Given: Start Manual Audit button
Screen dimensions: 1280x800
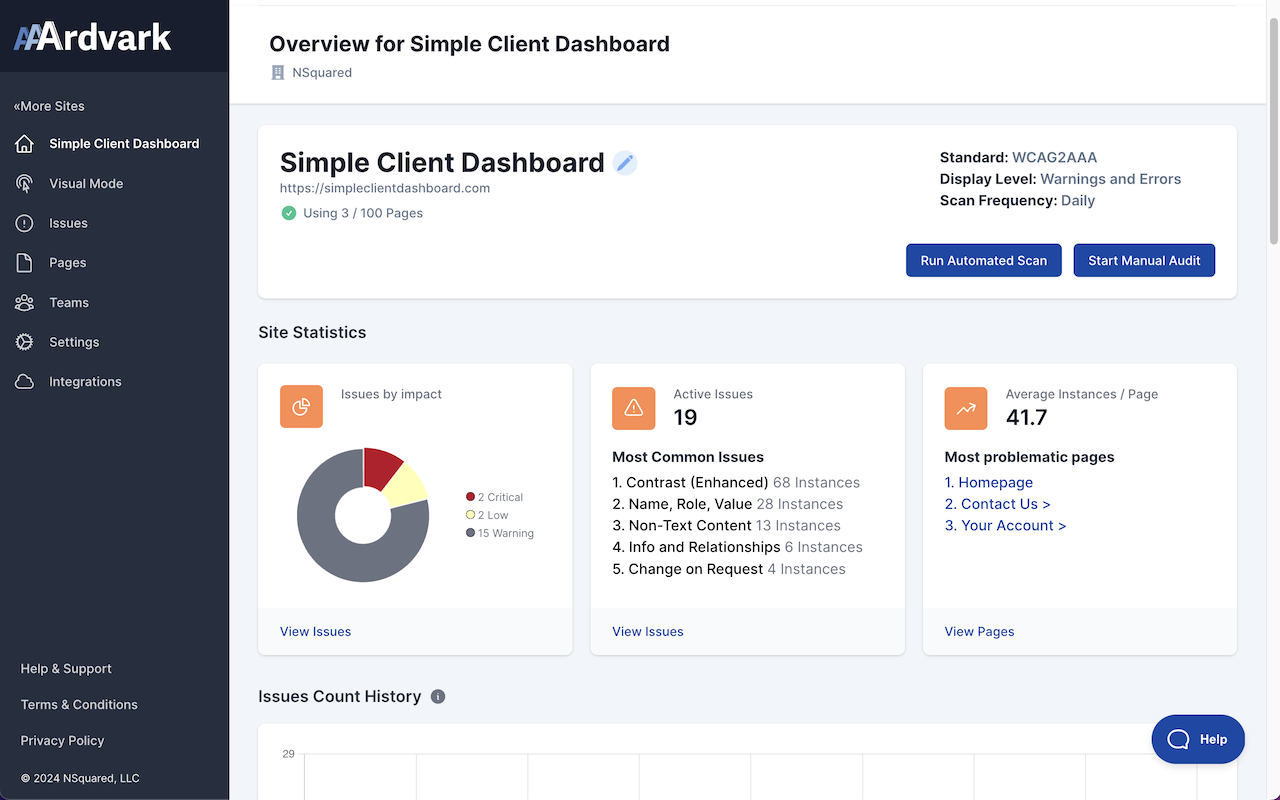Looking at the screenshot, I should (x=1144, y=260).
